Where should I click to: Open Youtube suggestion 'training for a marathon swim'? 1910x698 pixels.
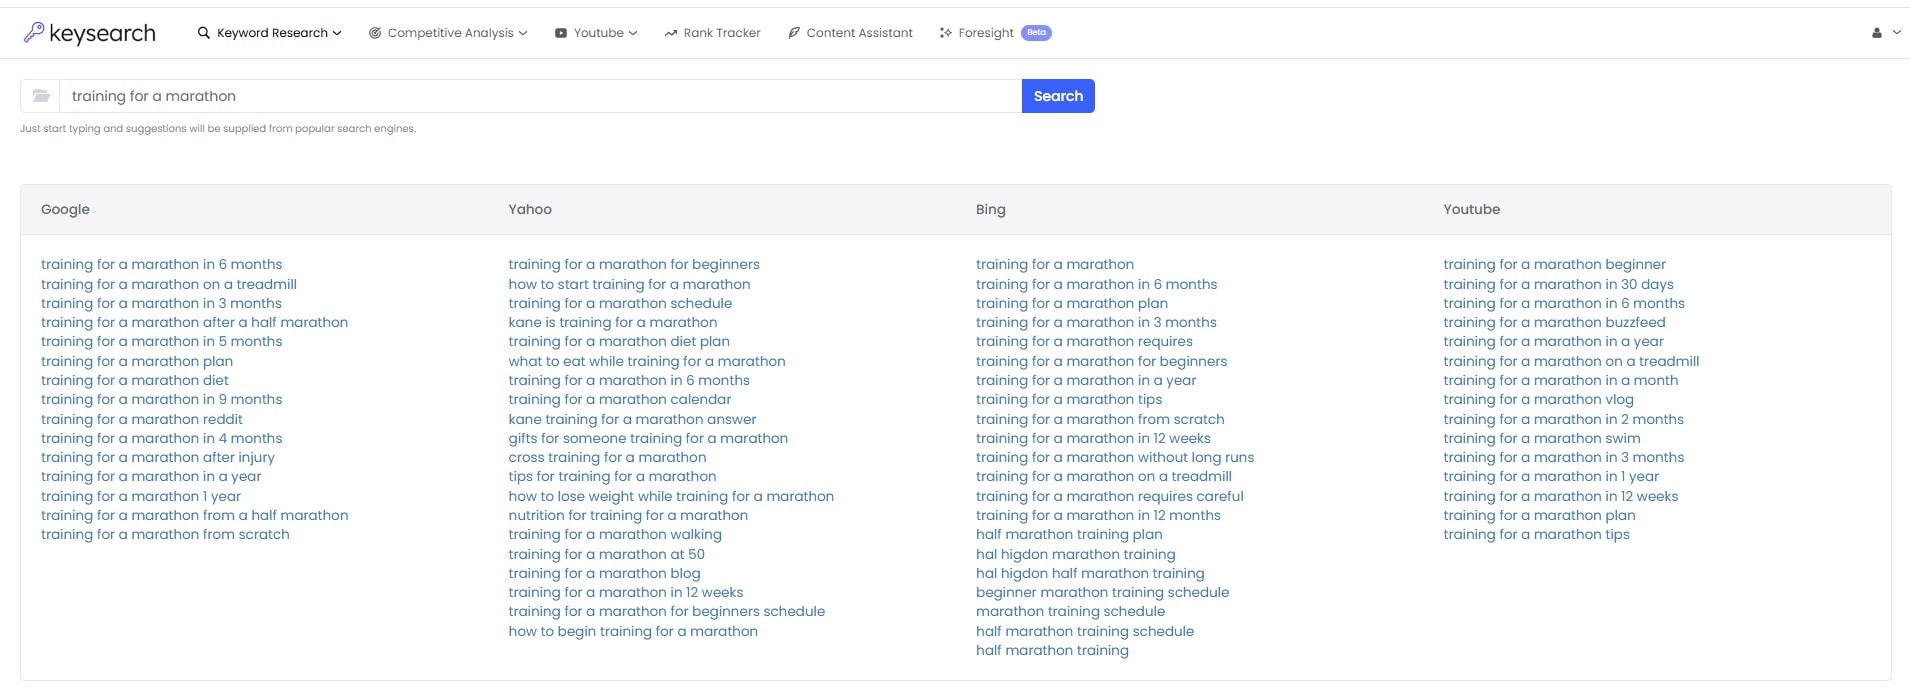click(x=1542, y=438)
